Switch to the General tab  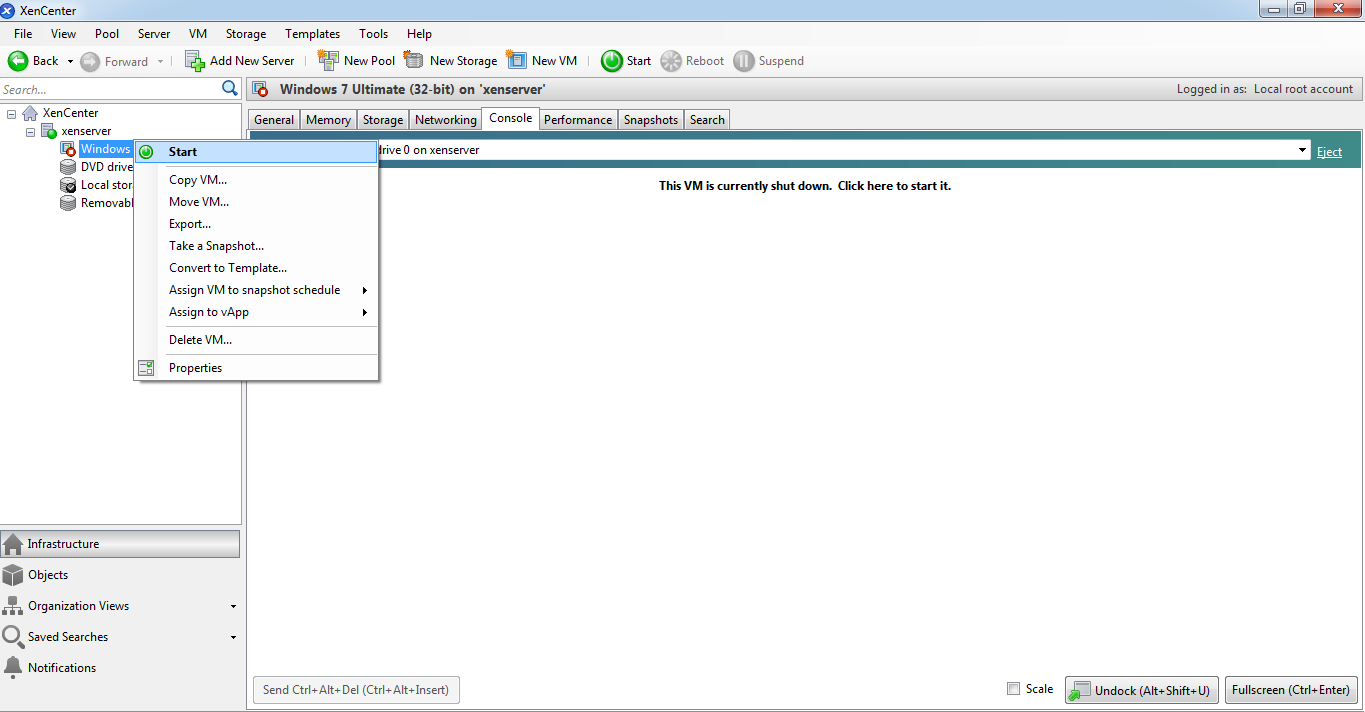click(274, 120)
